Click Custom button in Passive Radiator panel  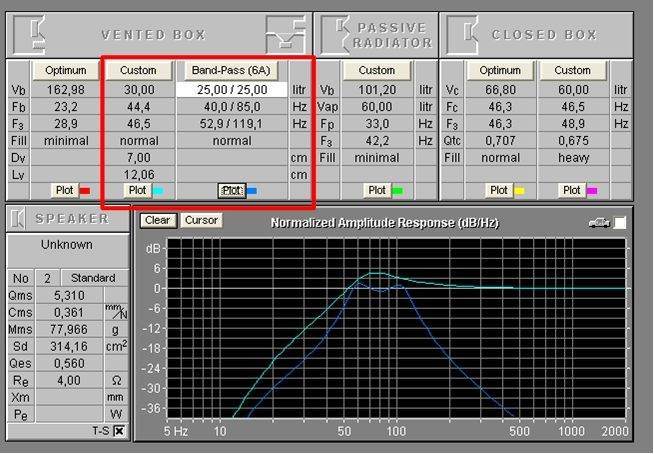[x=377, y=71]
